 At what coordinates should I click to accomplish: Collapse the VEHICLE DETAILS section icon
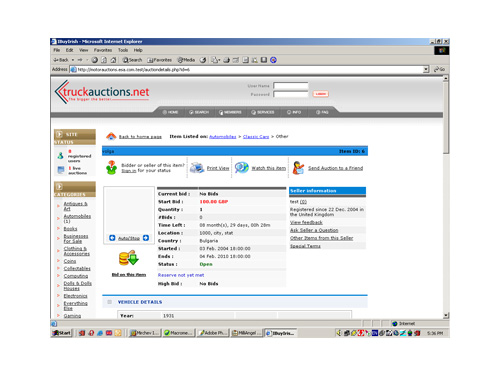point(109,302)
